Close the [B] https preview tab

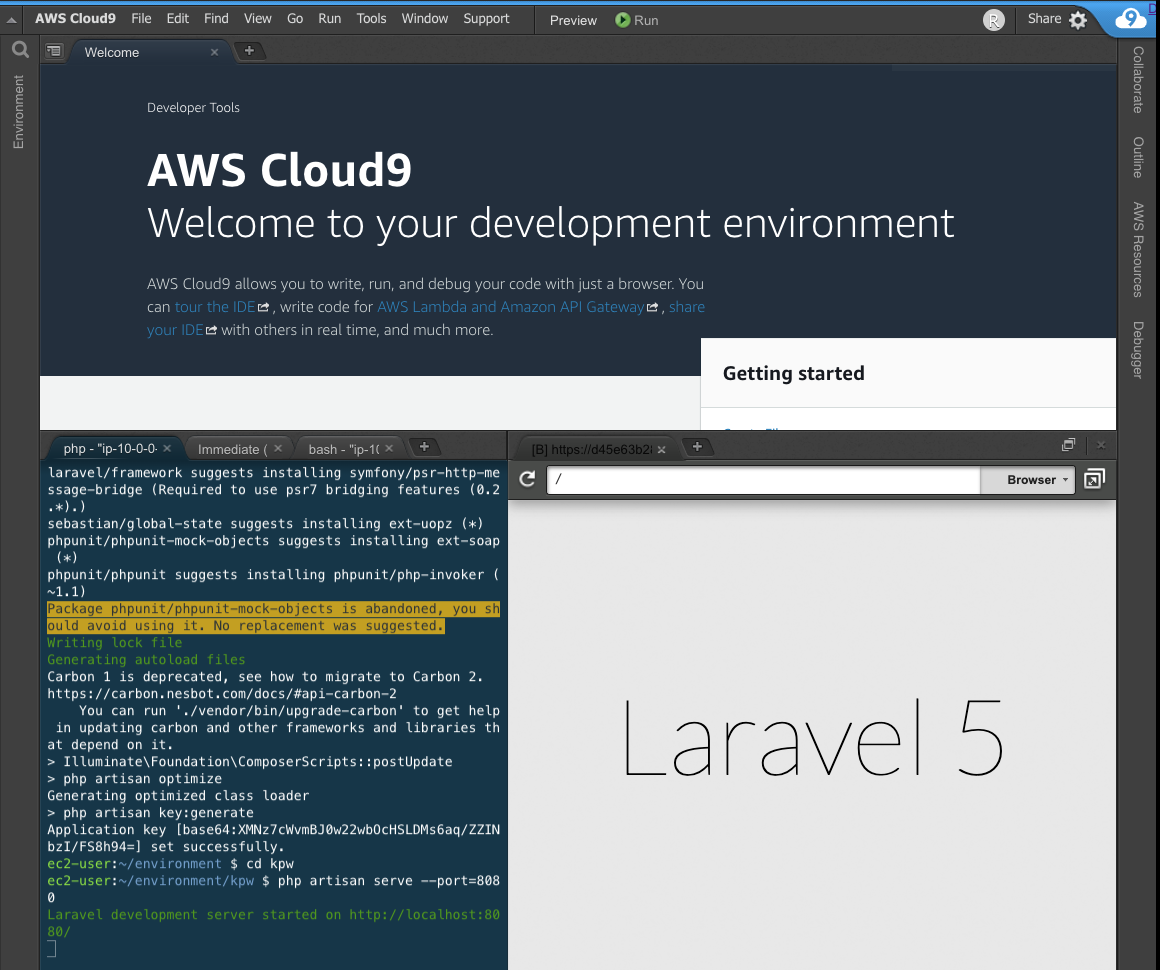point(661,449)
